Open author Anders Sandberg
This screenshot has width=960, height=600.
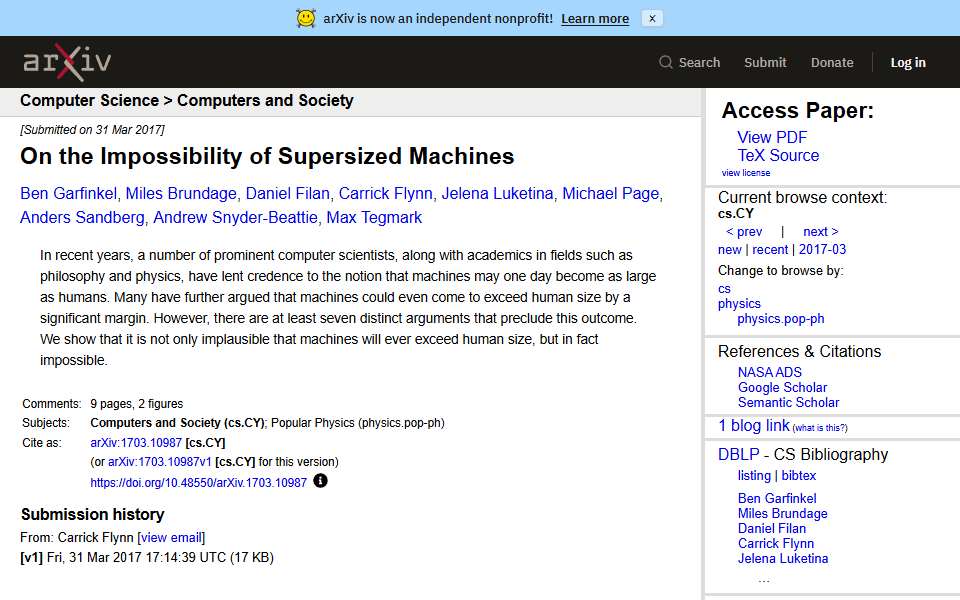point(82,217)
